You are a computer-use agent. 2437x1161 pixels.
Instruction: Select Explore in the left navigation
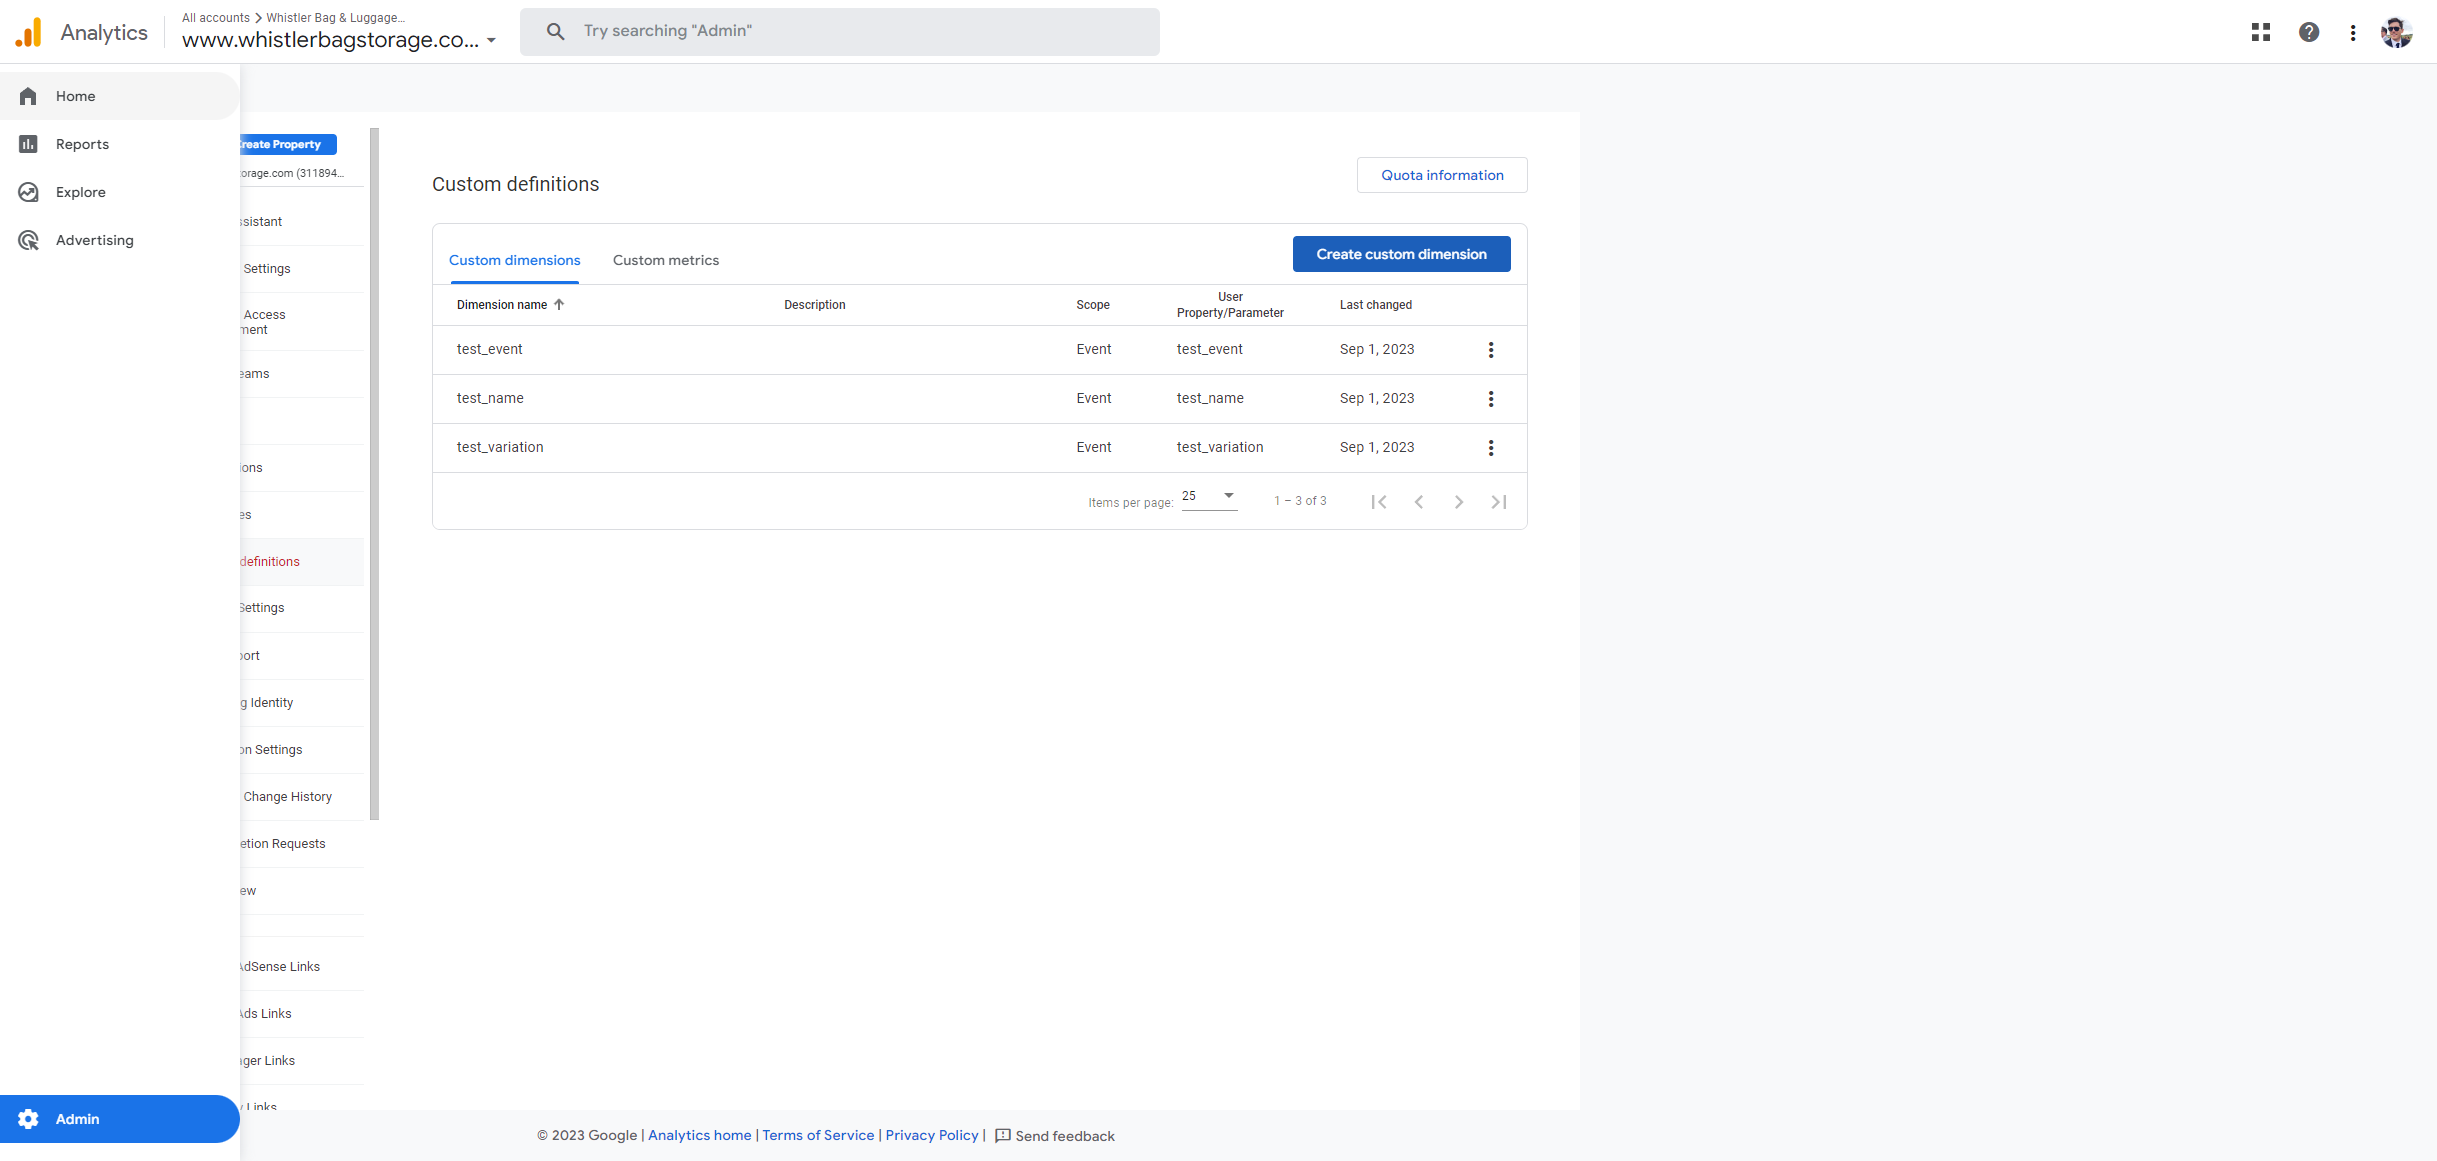click(119, 192)
